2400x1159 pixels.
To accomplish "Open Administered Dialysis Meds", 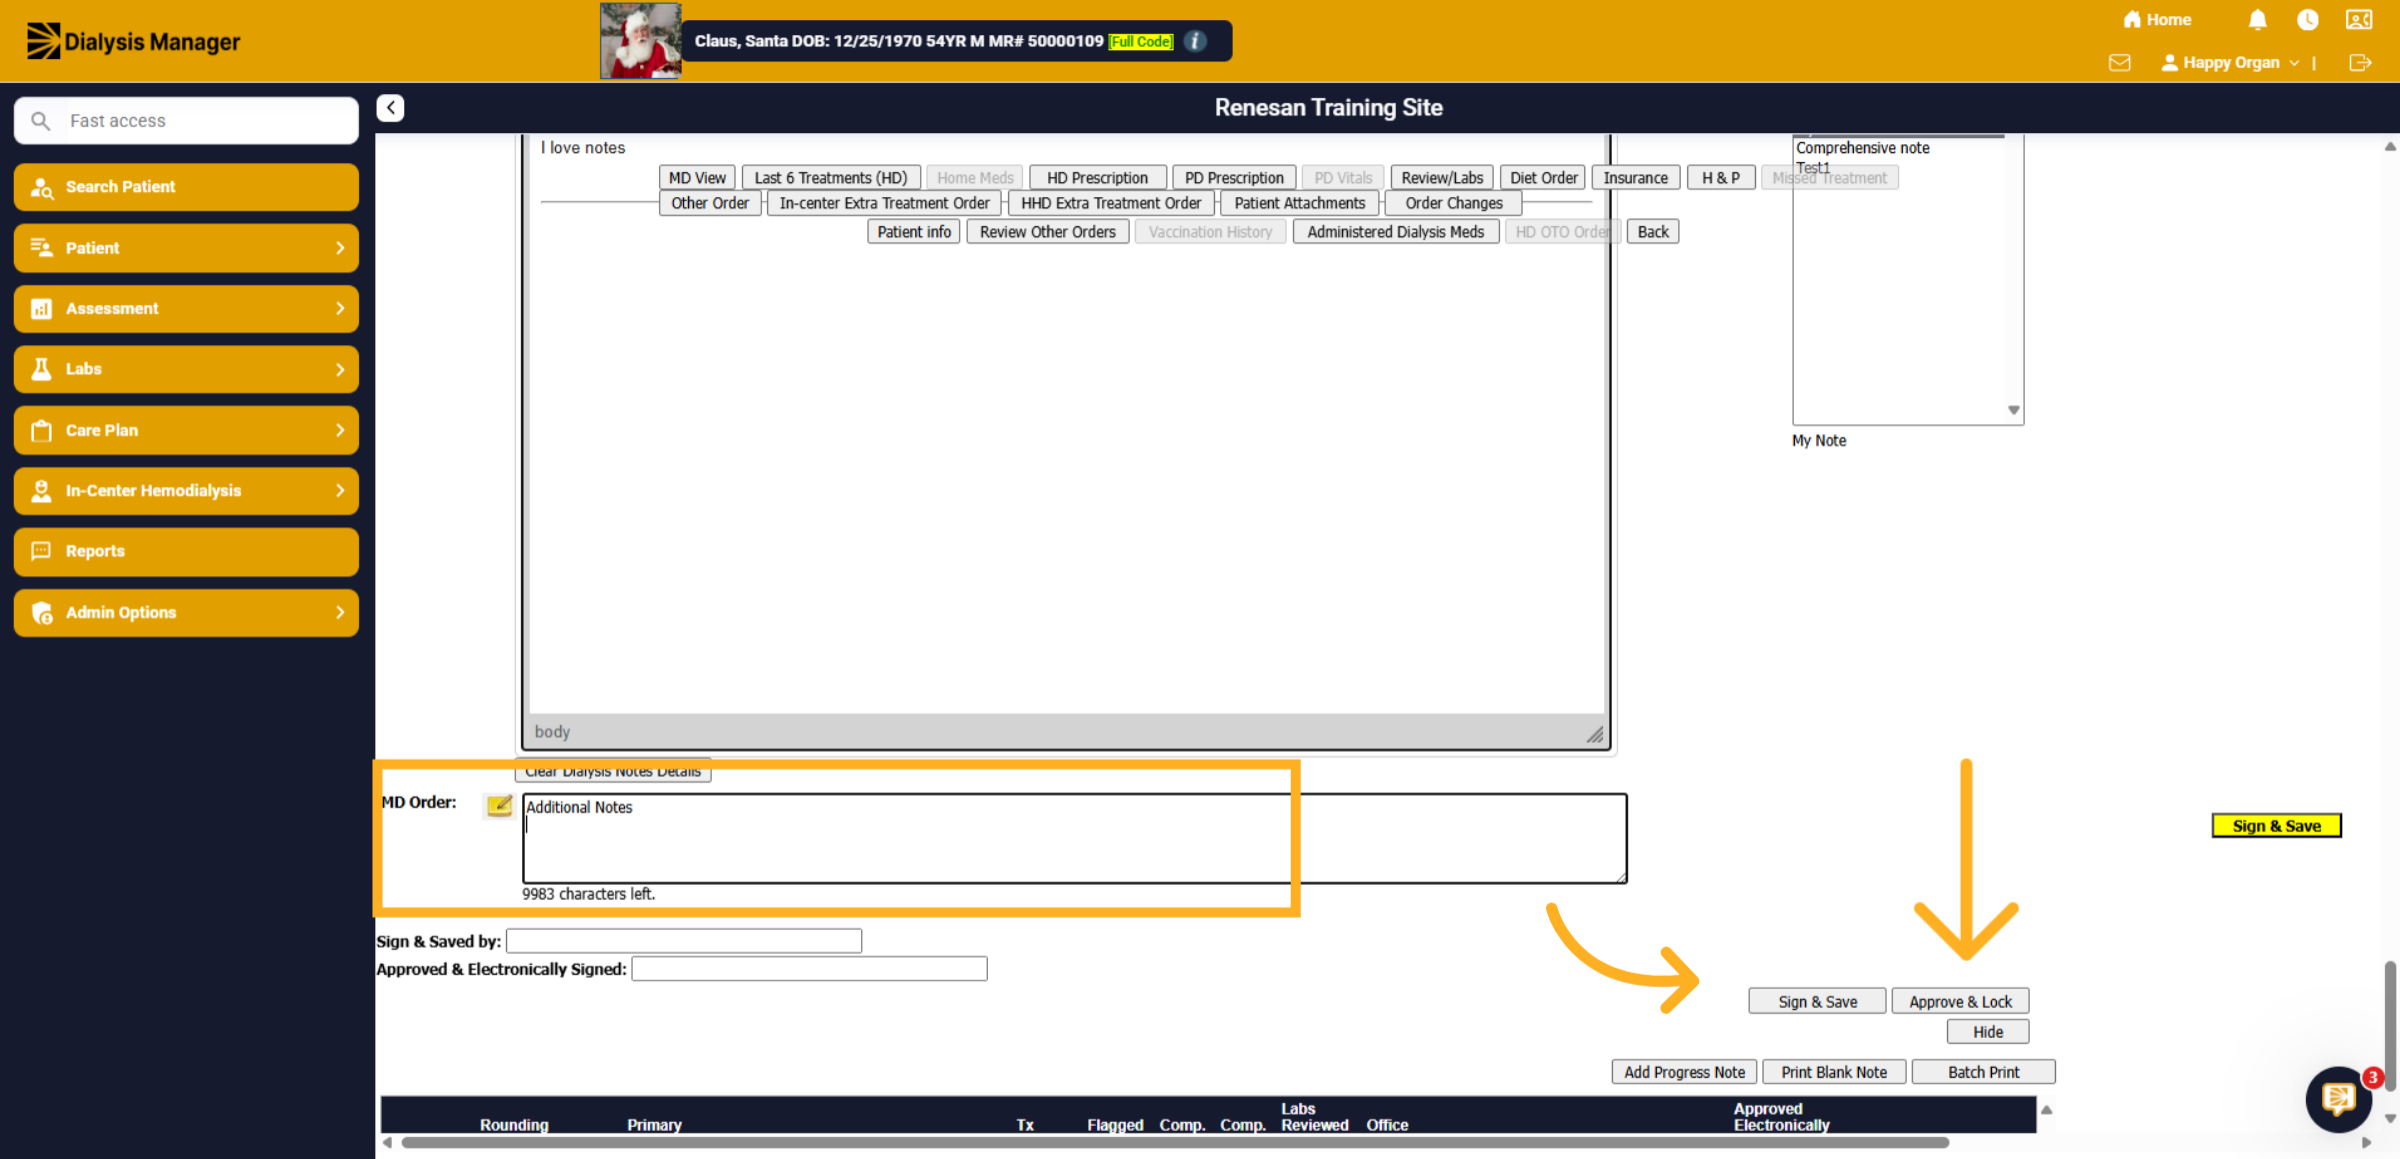I will [x=1395, y=232].
